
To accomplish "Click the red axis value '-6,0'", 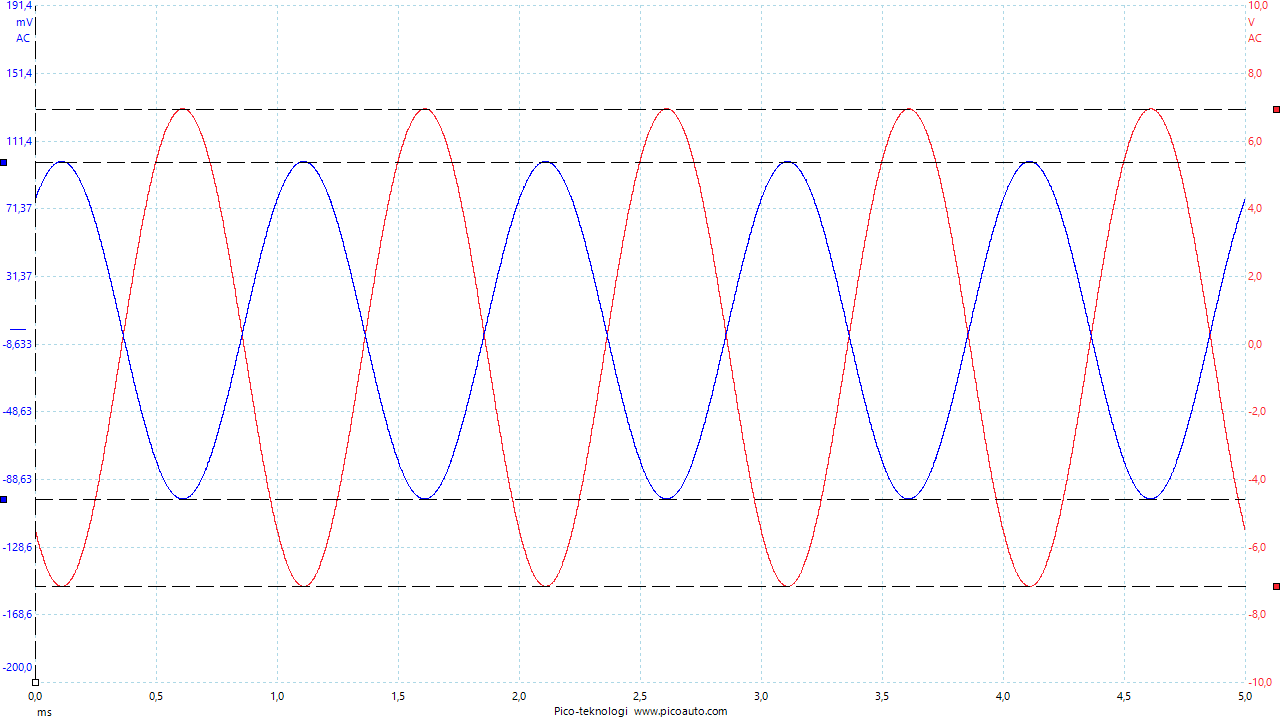I will coord(1257,547).
